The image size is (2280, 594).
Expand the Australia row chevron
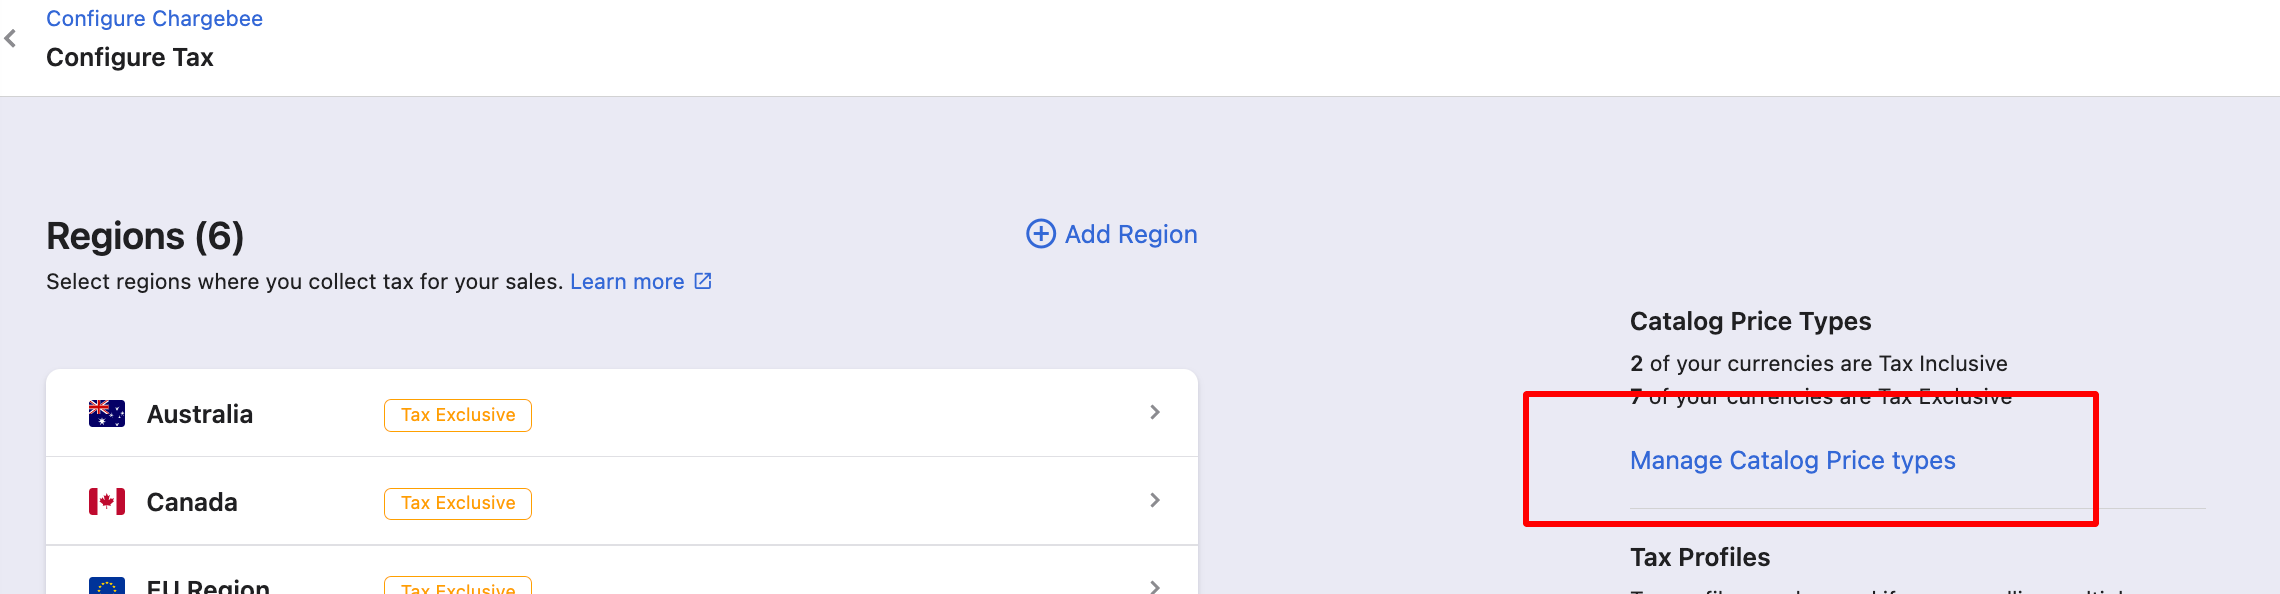[1155, 412]
